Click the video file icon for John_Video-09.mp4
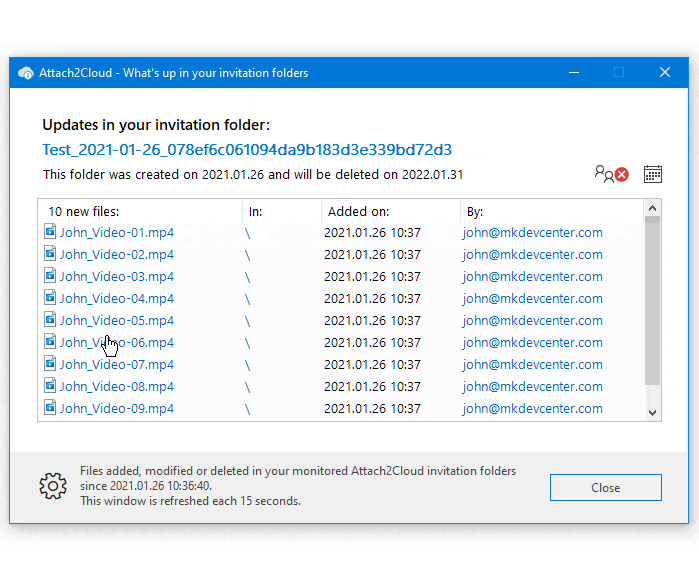Screen dimensions: 699x580 point(50,407)
